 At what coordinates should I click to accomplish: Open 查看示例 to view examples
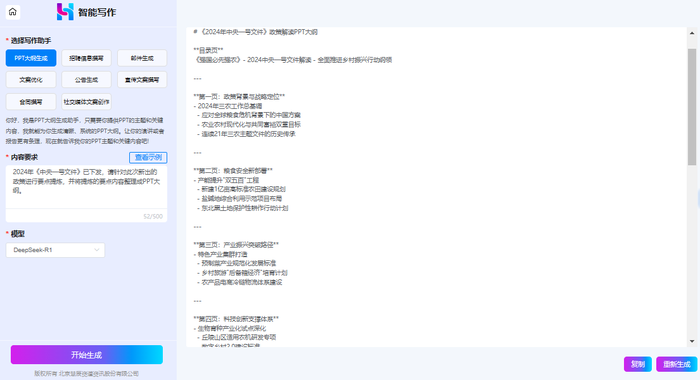(148, 158)
